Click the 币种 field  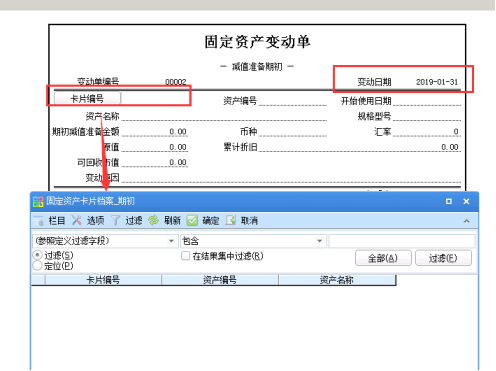click(x=293, y=131)
